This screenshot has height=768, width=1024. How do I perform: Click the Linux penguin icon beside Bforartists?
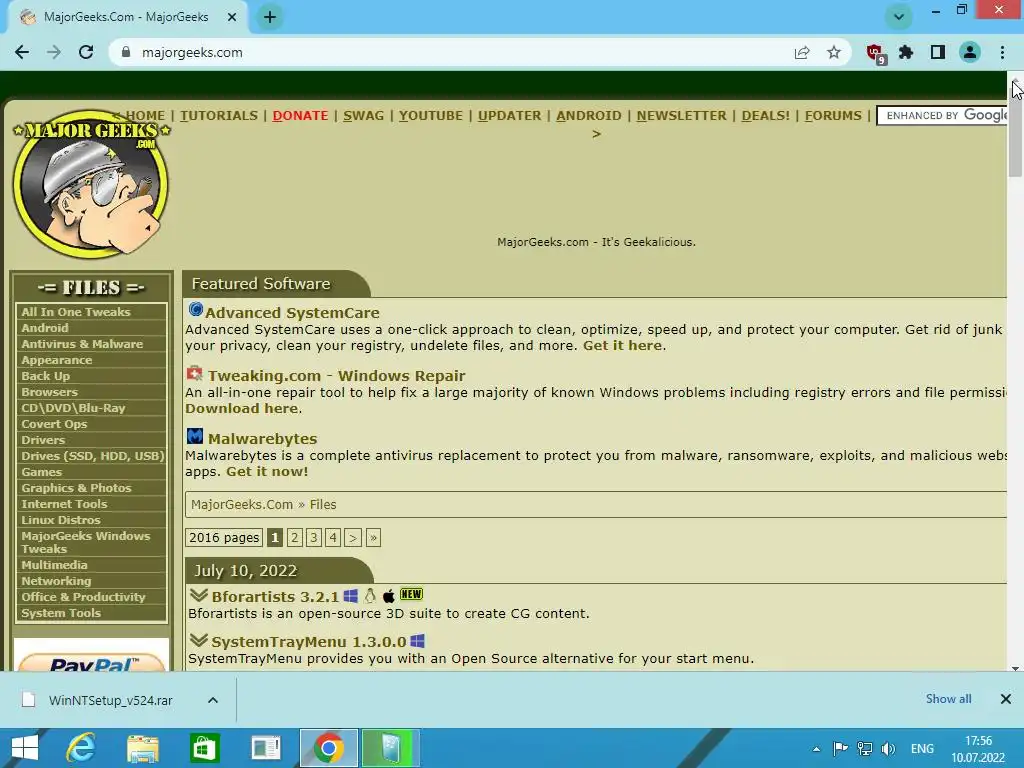click(370, 596)
